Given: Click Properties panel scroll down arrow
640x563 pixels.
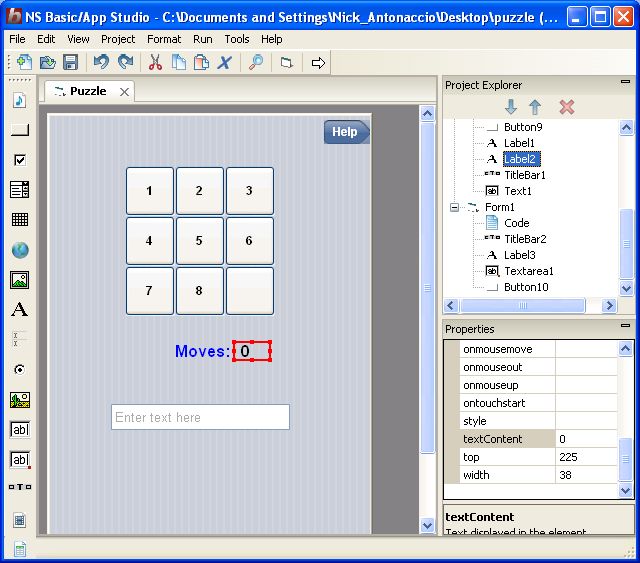Looking at the screenshot, I should click(x=626, y=490).
